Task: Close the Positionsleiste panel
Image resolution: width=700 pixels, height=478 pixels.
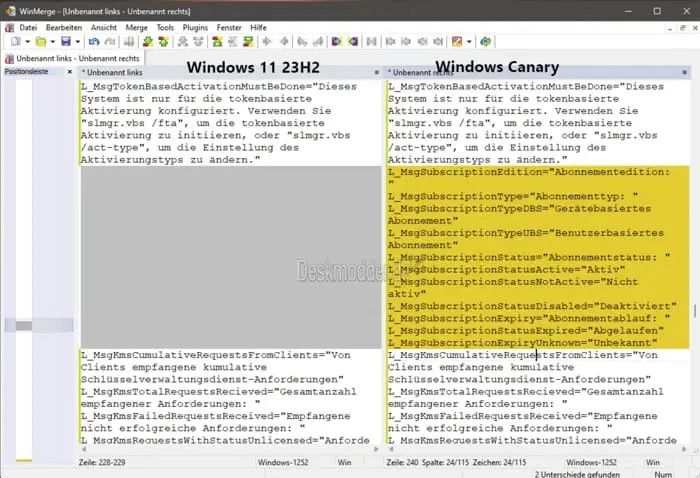Action: click(70, 71)
